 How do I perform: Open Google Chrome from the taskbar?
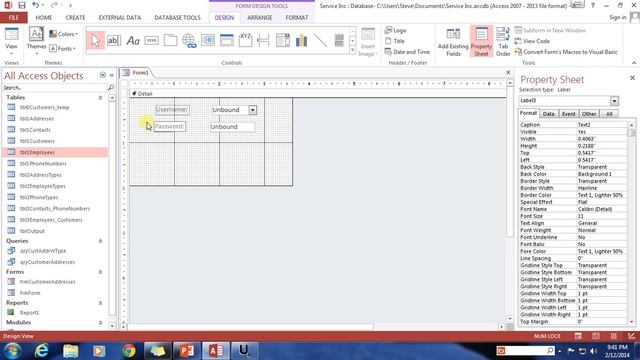[x=129, y=351]
